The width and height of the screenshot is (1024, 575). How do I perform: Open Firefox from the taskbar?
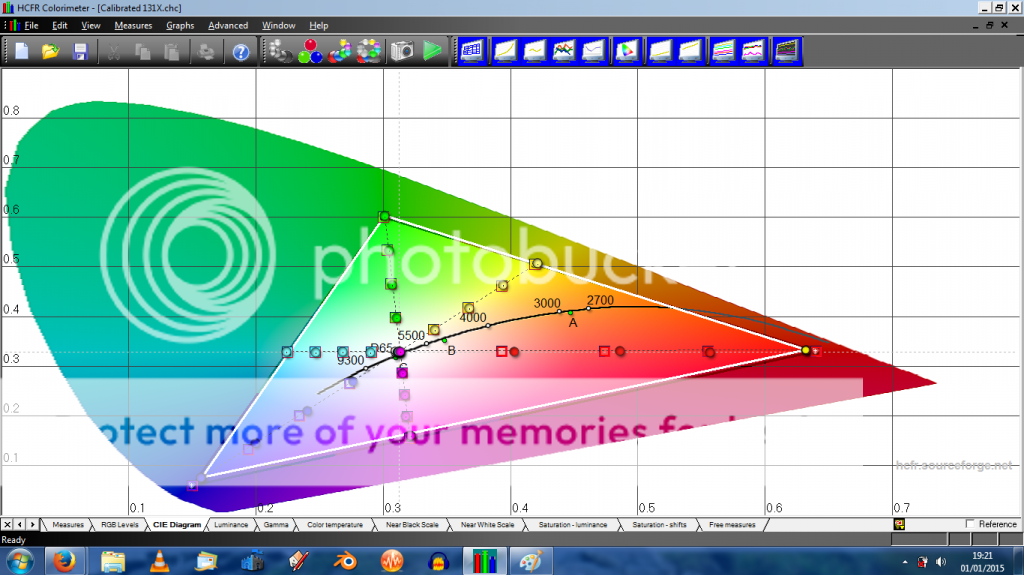pos(64,561)
